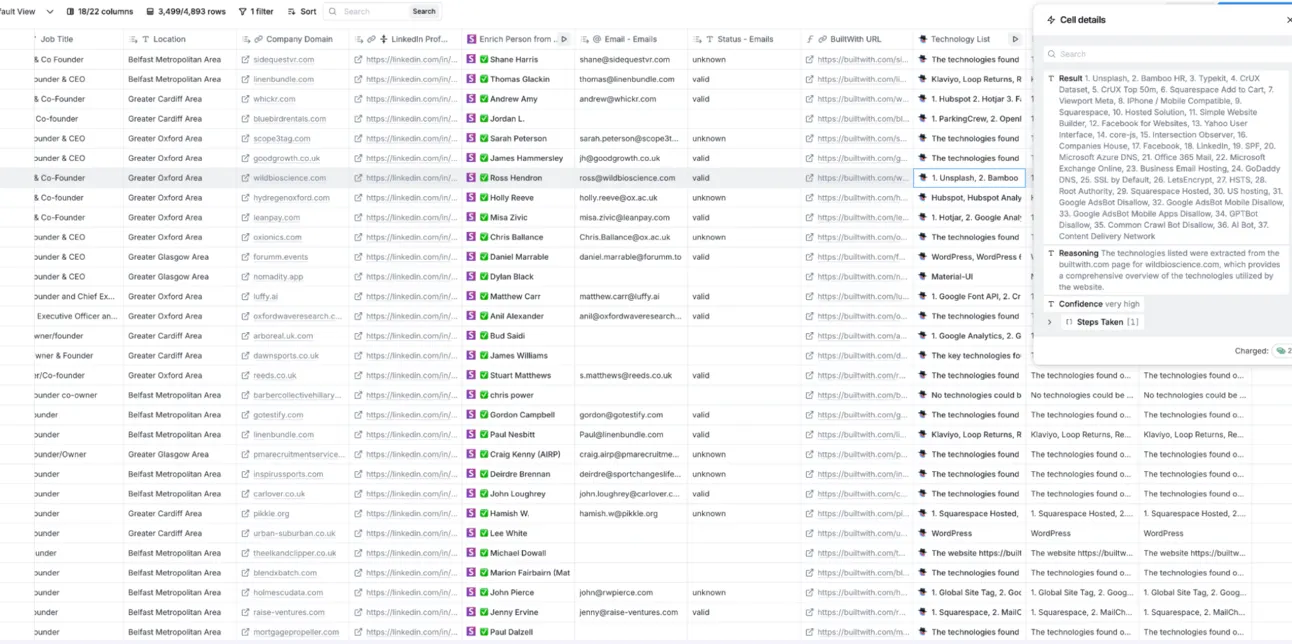Open the raise-ventures.com domain link
Image resolution: width=1292 pixels, height=644 pixels.
[289, 612]
